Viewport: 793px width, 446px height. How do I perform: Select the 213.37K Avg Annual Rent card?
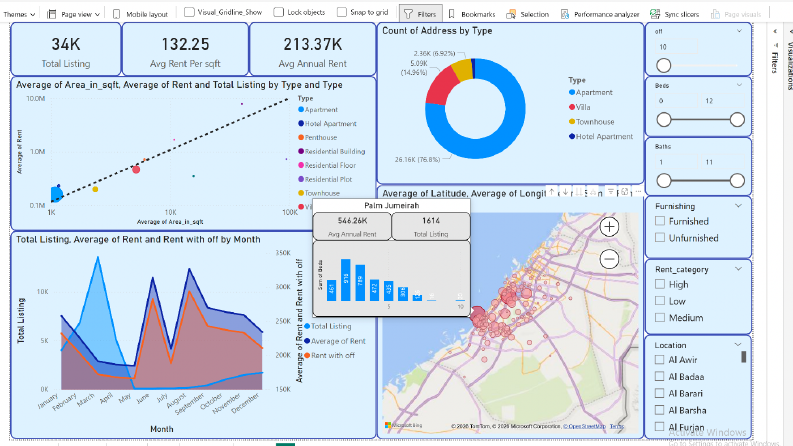point(313,50)
